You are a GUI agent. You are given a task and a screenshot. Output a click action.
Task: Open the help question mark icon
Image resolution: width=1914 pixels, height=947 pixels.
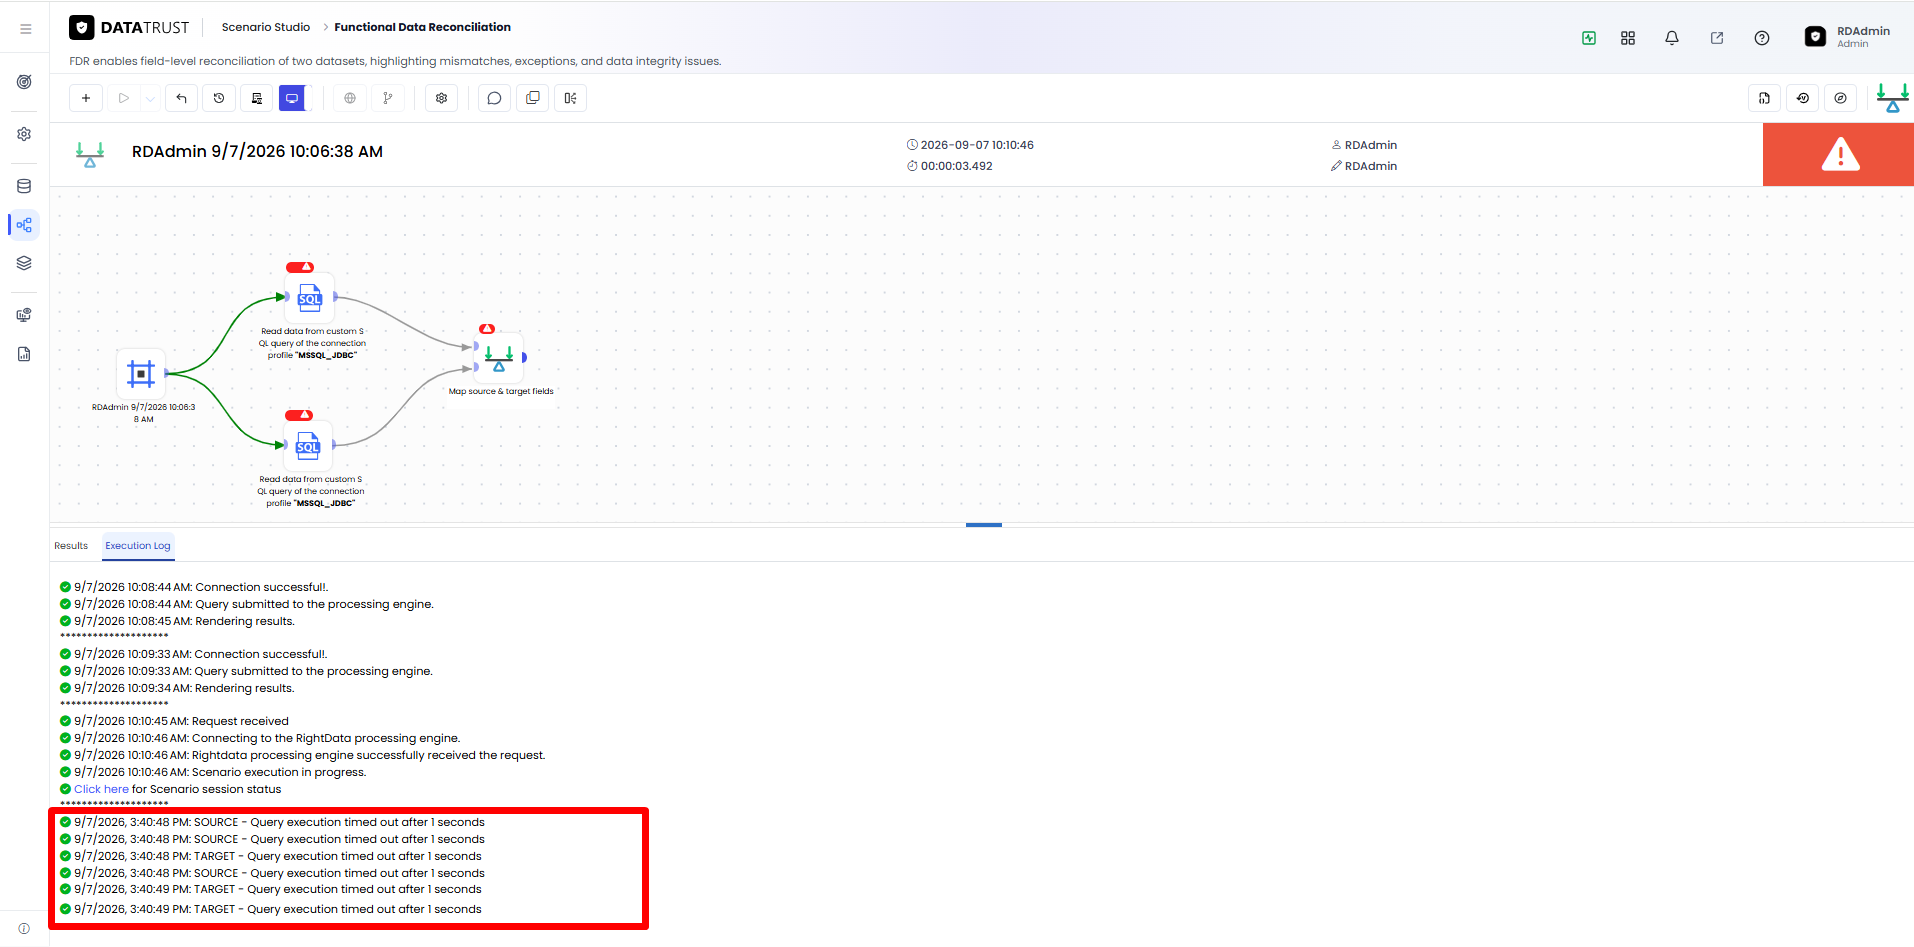[1762, 38]
